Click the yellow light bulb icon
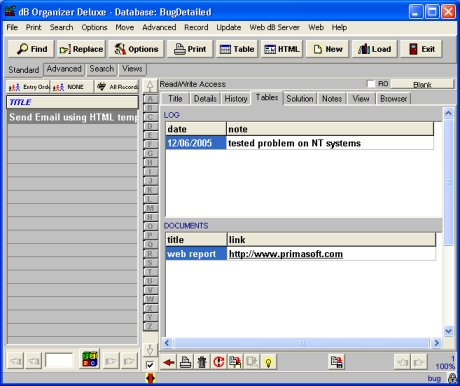460x386 pixels. [x=268, y=362]
